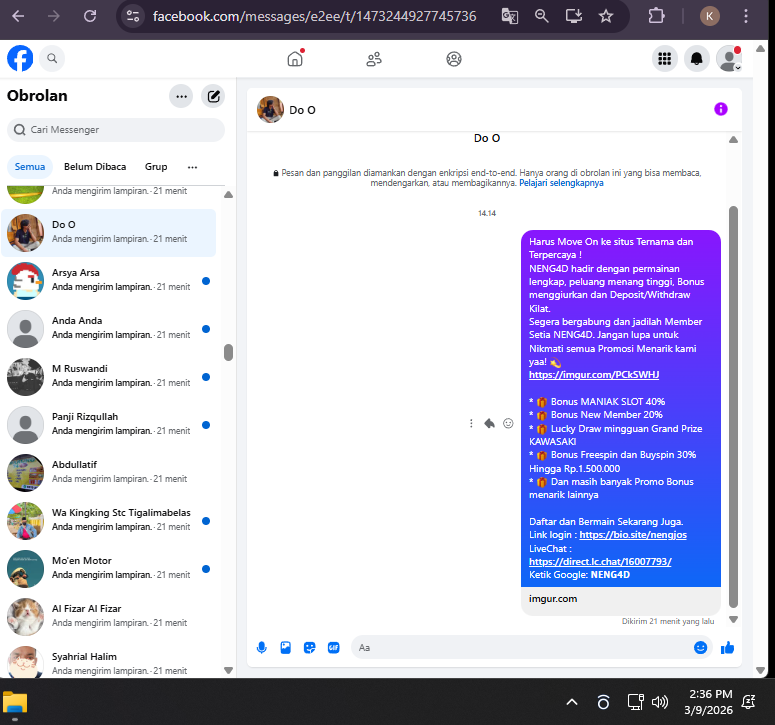Open browser extensions puzzle icon
Screen dimensions: 775x725
coord(656,16)
